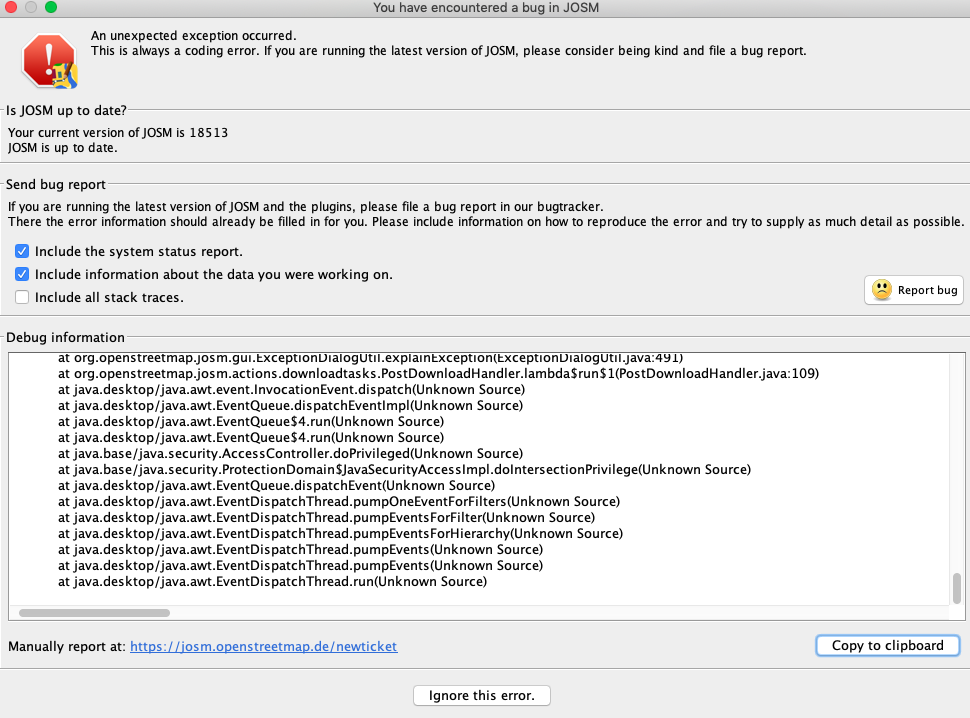
Task: Click the AccessController.doPrivileged stack line
Action: [x=290, y=454]
